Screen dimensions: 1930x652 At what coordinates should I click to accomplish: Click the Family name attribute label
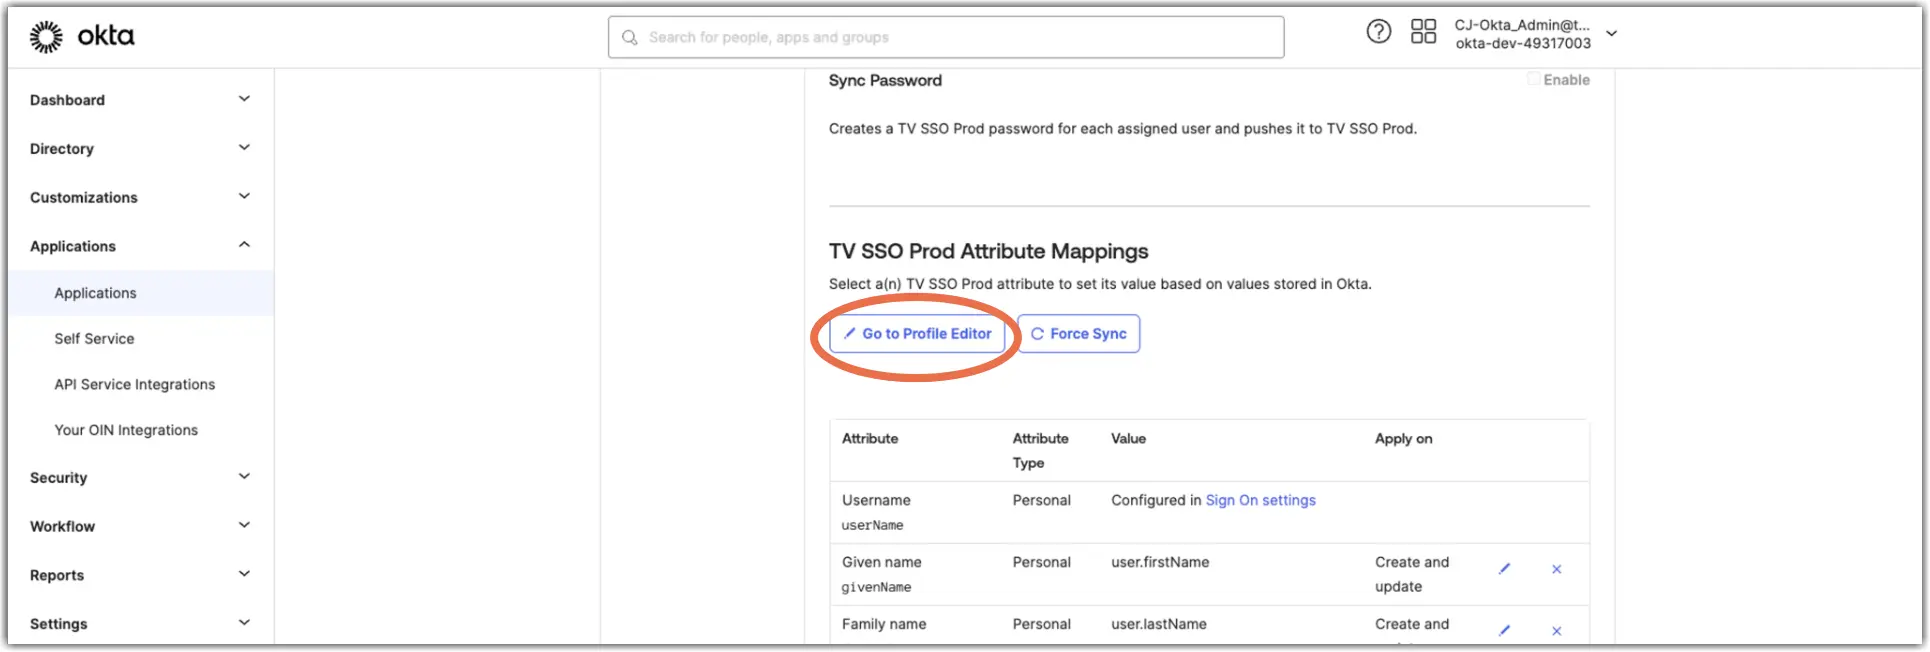(x=884, y=624)
